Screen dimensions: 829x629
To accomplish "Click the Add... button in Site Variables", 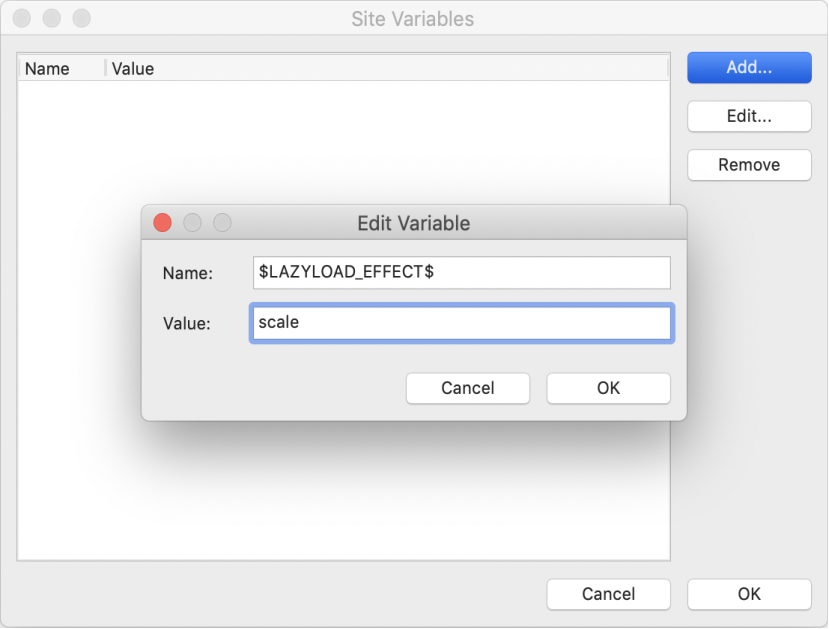I will point(749,68).
